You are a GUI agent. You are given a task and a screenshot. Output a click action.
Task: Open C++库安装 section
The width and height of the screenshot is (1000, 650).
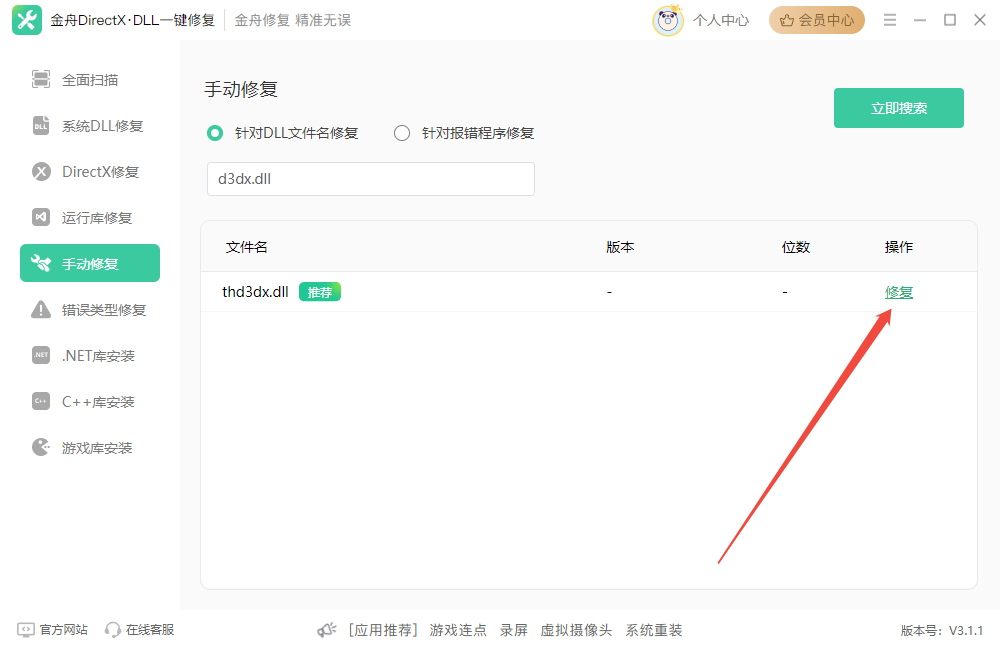90,401
